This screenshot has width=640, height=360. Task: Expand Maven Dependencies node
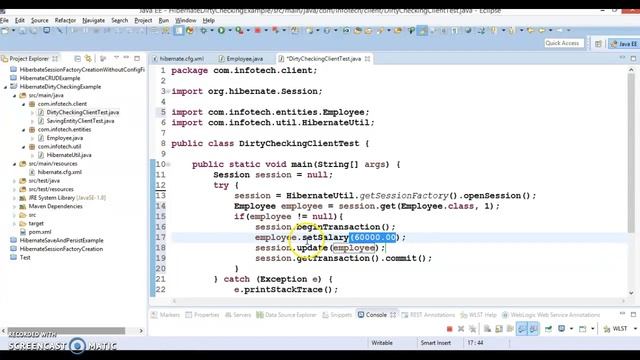15,207
